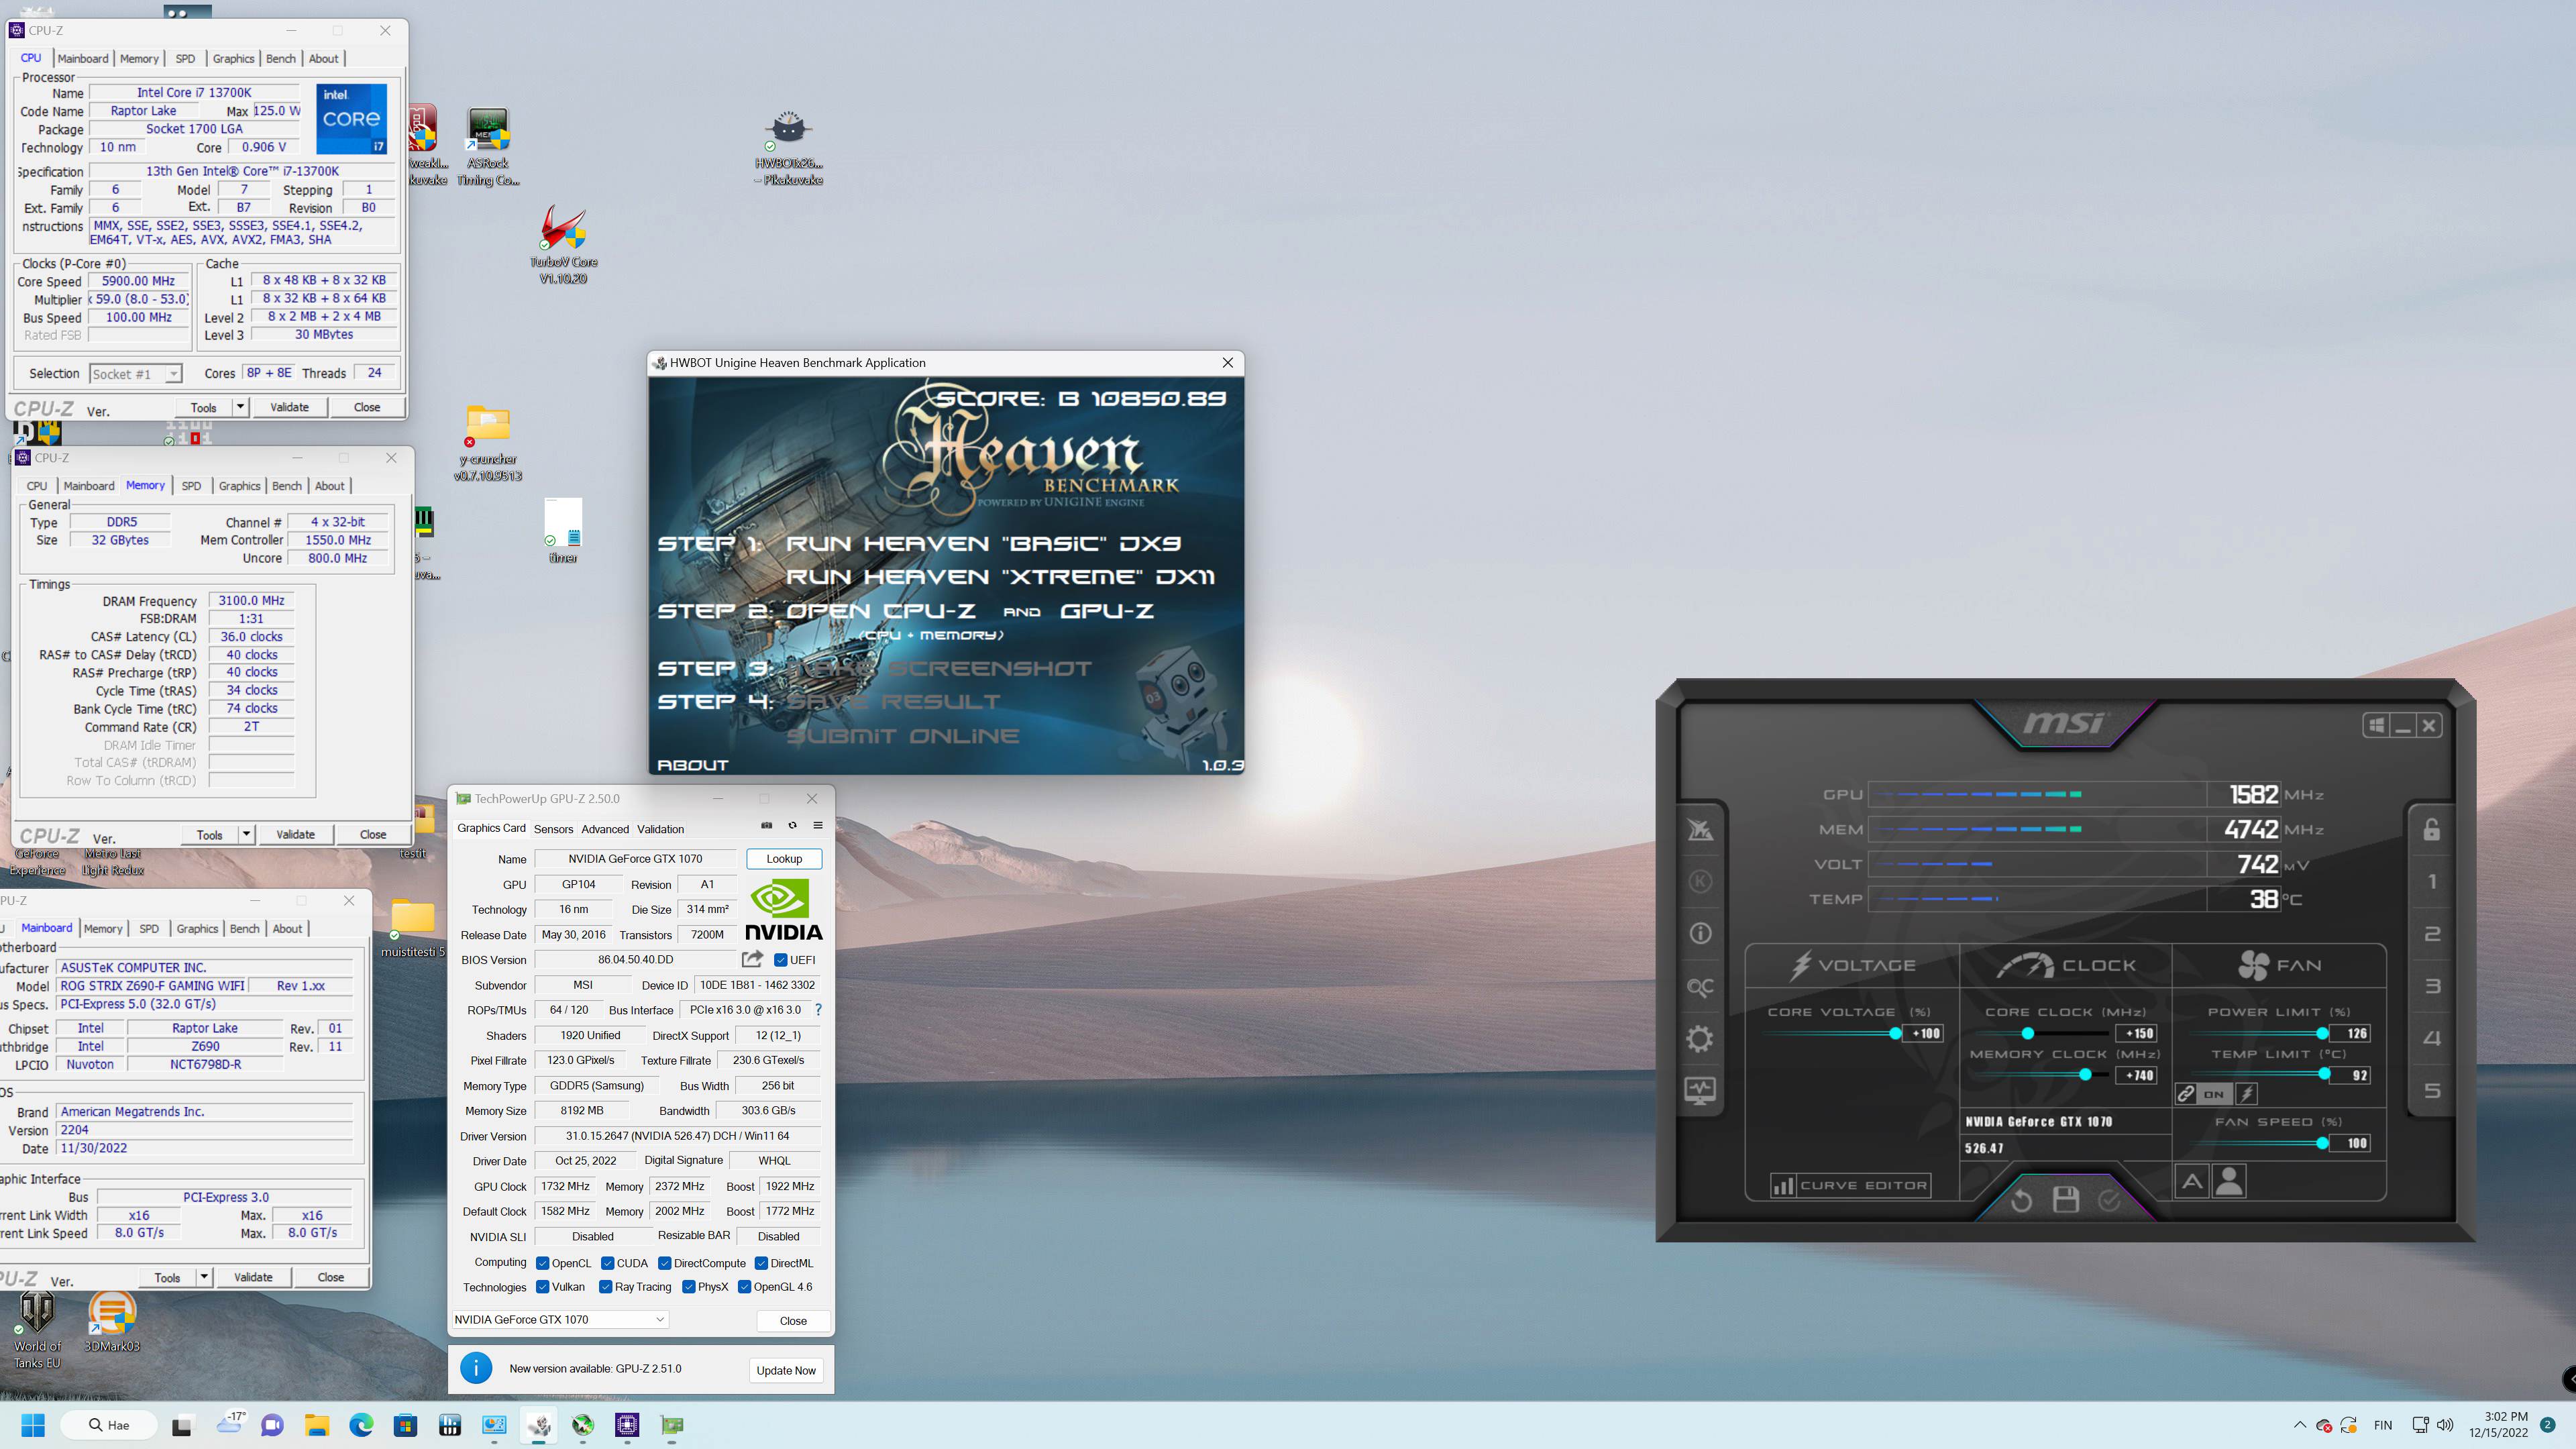Open the Socket #1 selection dropdown
This screenshot has width=2576, height=1449.
(x=136, y=374)
